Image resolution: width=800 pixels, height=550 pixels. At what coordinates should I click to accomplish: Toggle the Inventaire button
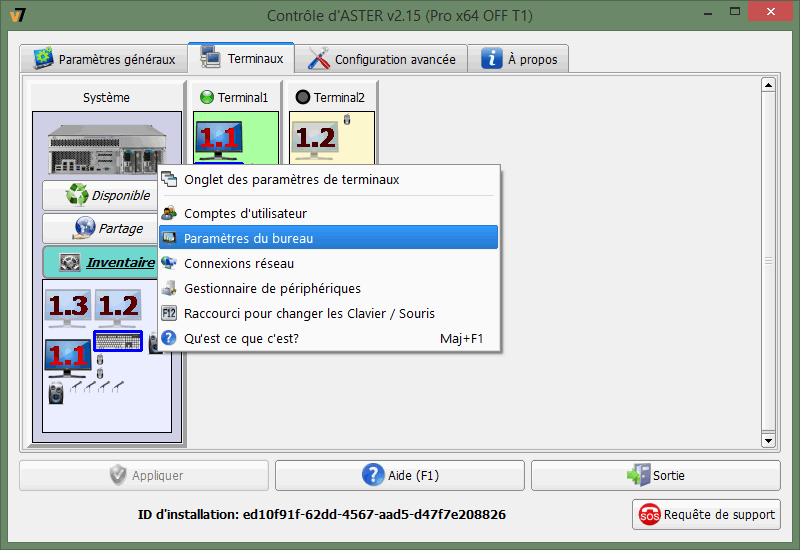[x=101, y=262]
